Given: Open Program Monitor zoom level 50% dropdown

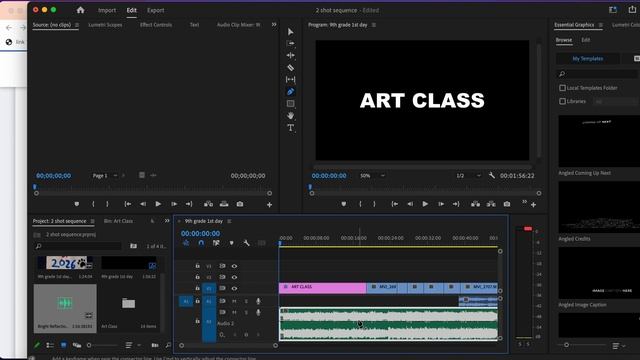Looking at the screenshot, I should [372, 176].
